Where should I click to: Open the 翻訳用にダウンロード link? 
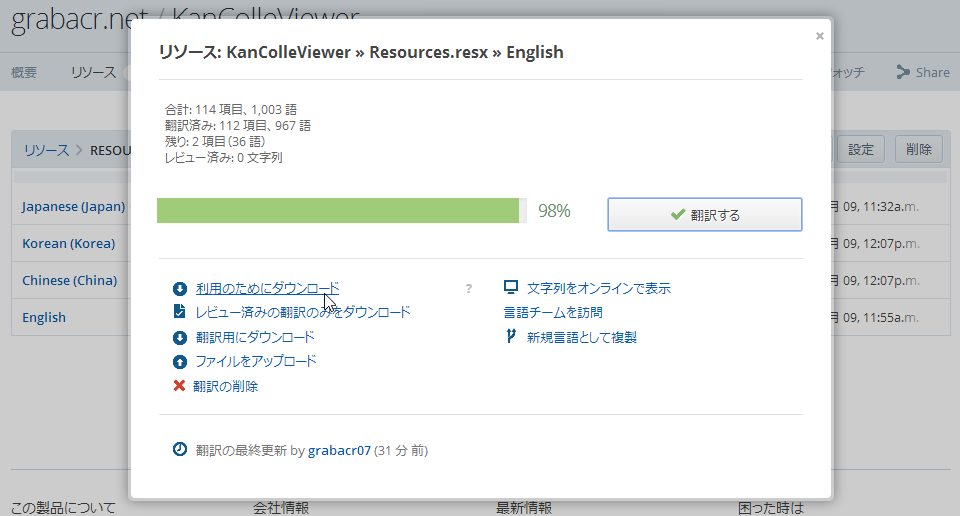[255, 337]
